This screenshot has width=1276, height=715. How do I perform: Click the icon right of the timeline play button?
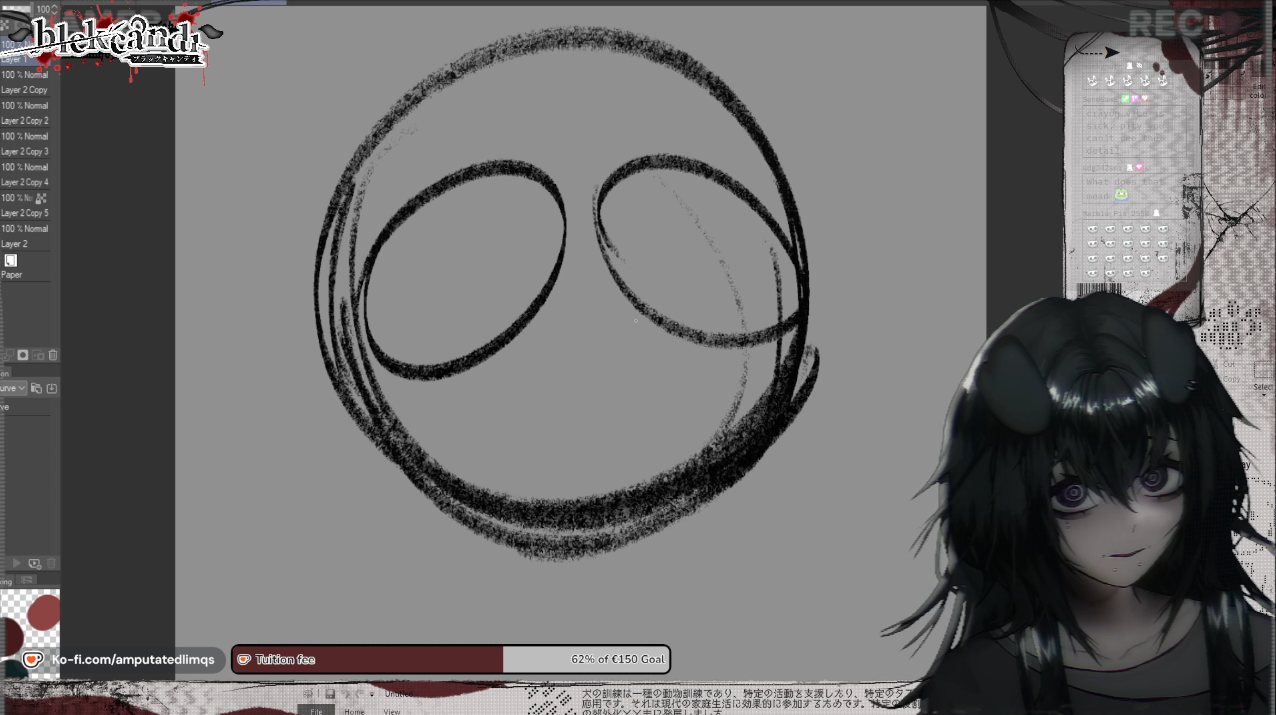coord(34,564)
